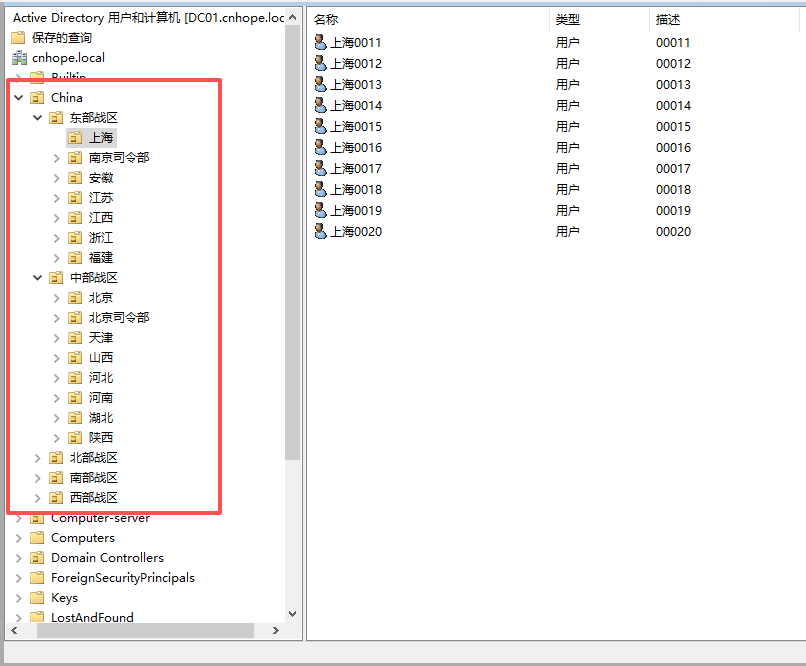Select user 上海0015 in the list
The image size is (806, 666).
pyautogui.click(x=356, y=126)
